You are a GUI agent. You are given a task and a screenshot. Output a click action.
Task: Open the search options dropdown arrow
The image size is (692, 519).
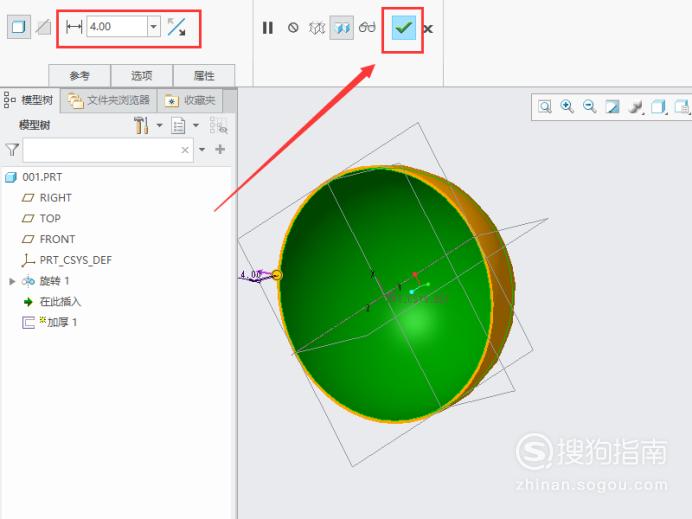[x=202, y=150]
